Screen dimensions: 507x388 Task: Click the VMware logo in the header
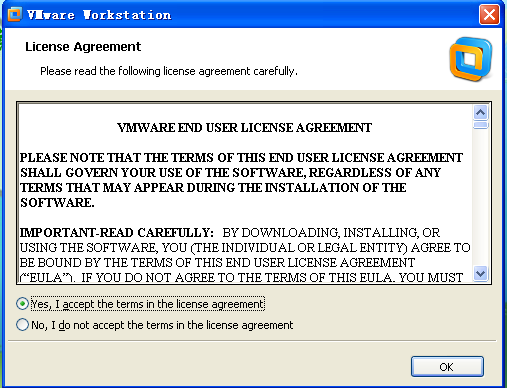tap(471, 59)
